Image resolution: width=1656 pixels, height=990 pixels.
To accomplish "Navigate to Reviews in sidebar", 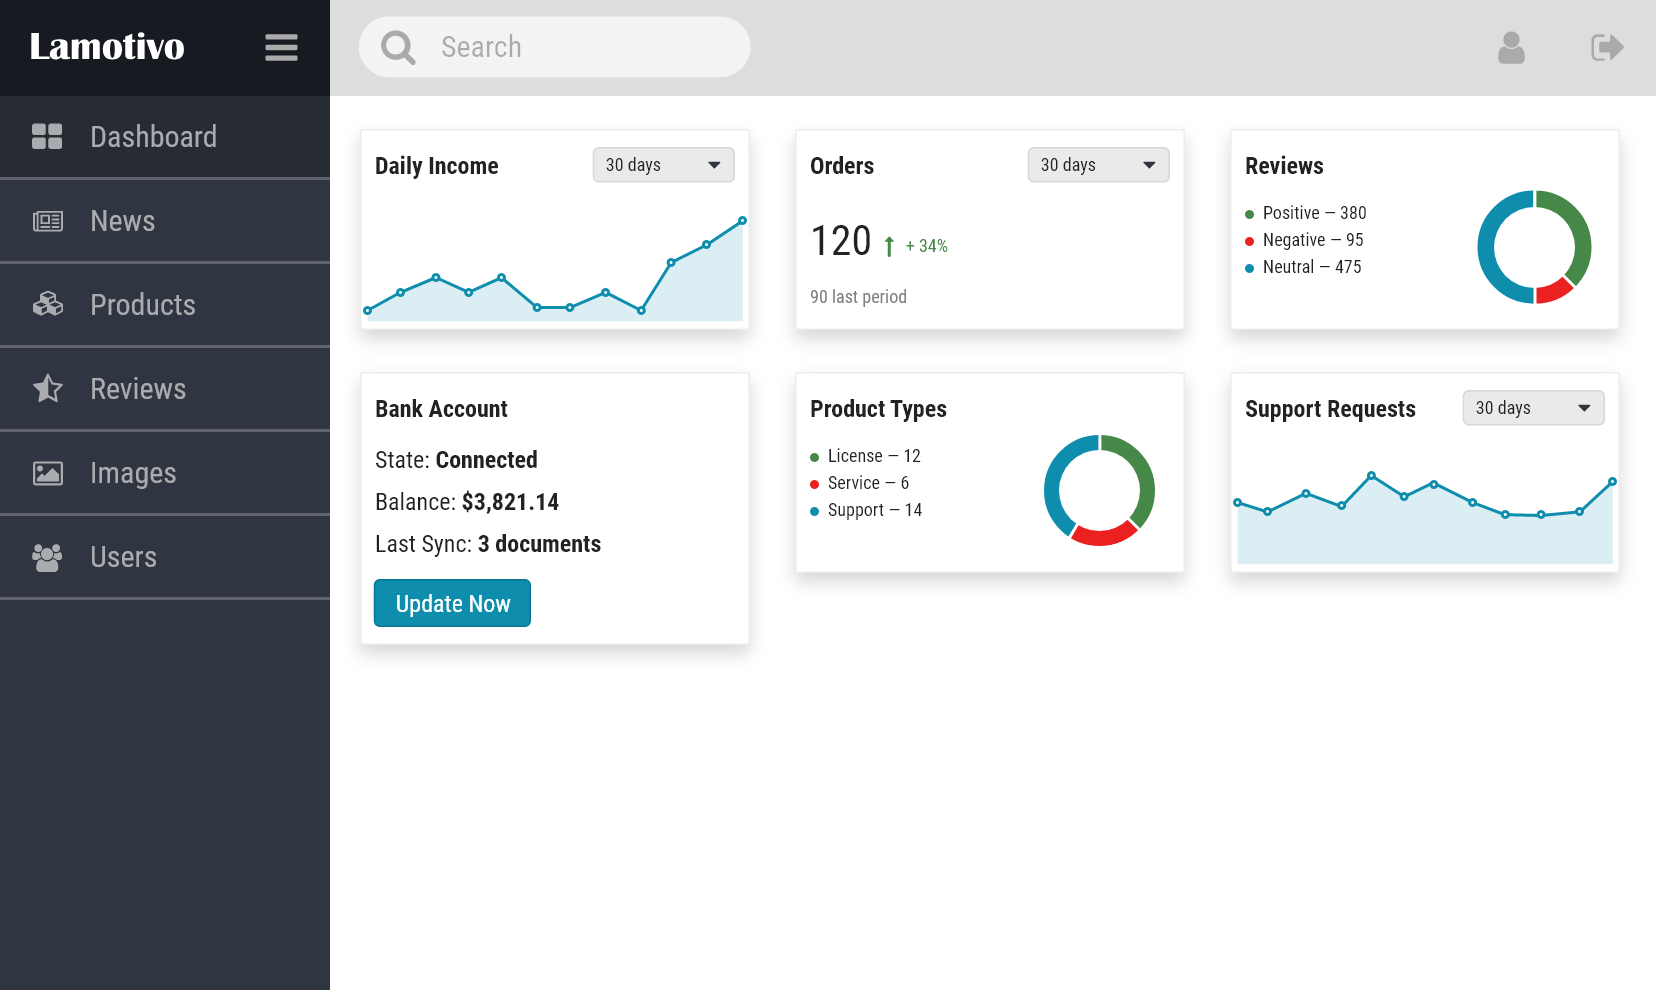I will point(165,389).
